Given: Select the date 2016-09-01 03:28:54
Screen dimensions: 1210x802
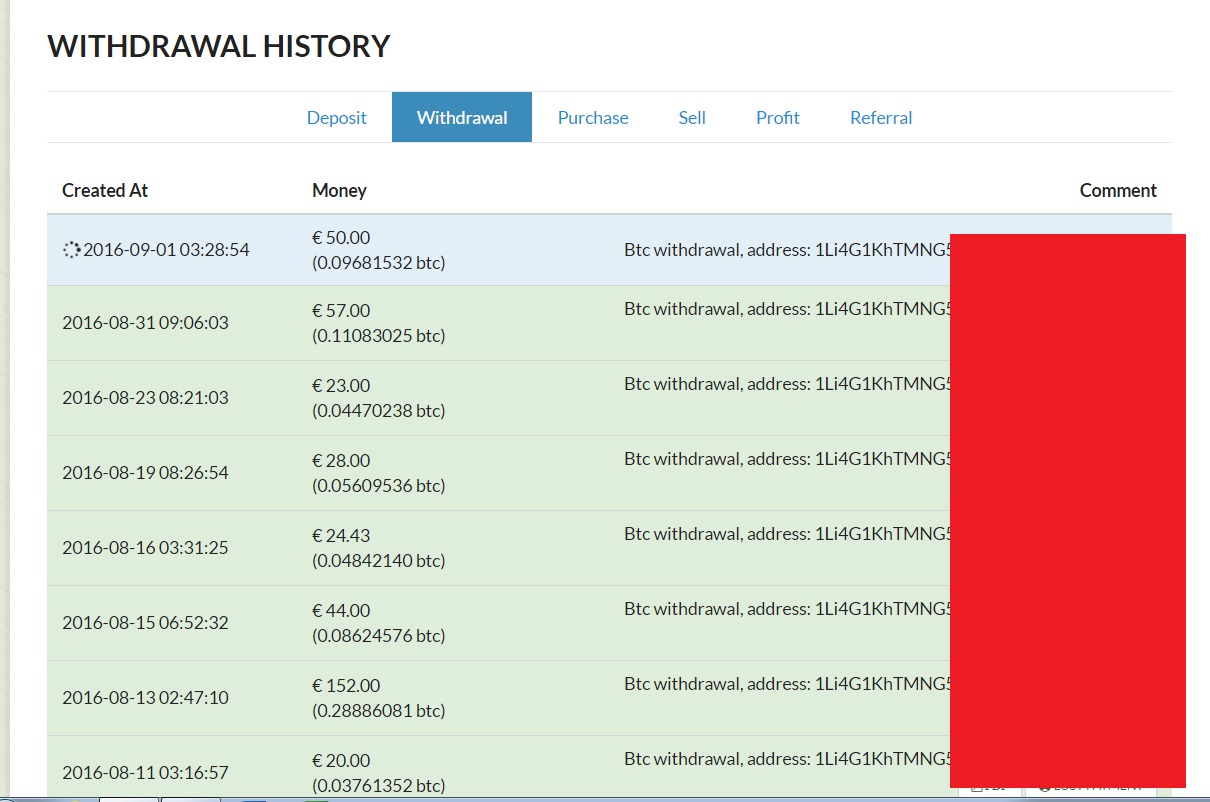Looking at the screenshot, I should [166, 250].
